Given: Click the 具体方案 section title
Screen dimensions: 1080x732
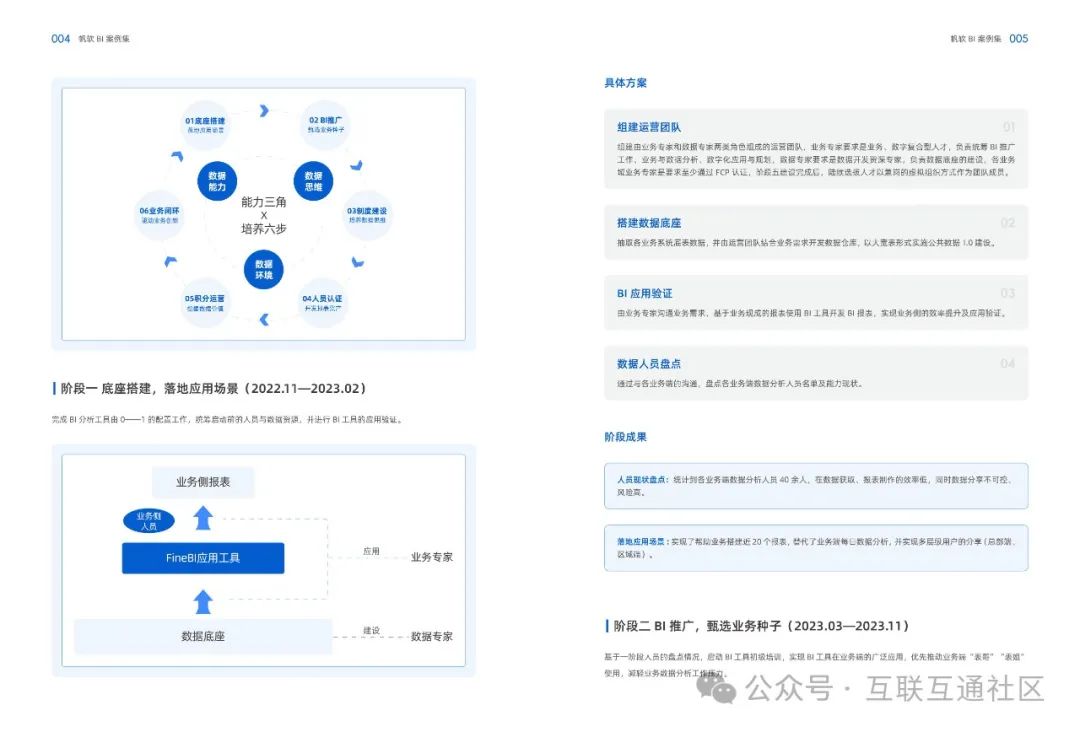Looking at the screenshot, I should [x=625, y=83].
